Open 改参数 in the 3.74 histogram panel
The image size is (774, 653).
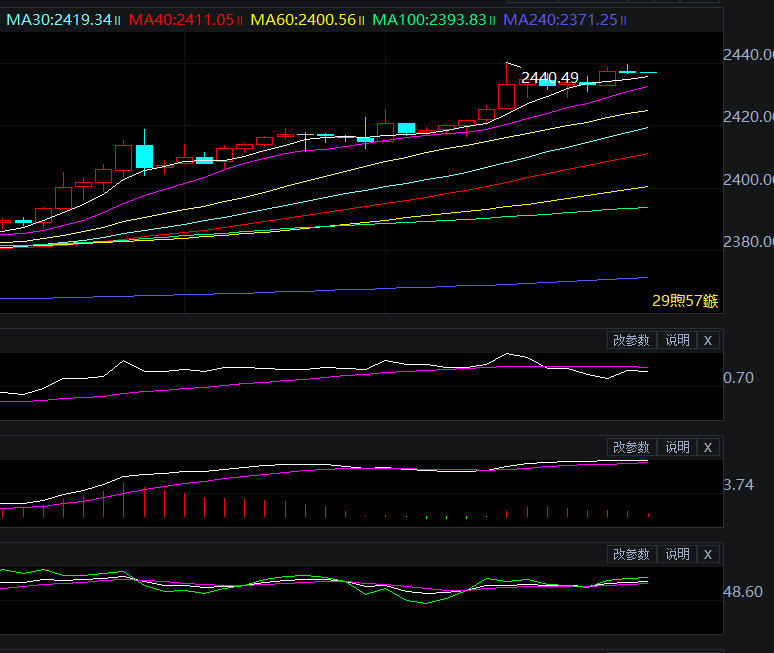[631, 447]
